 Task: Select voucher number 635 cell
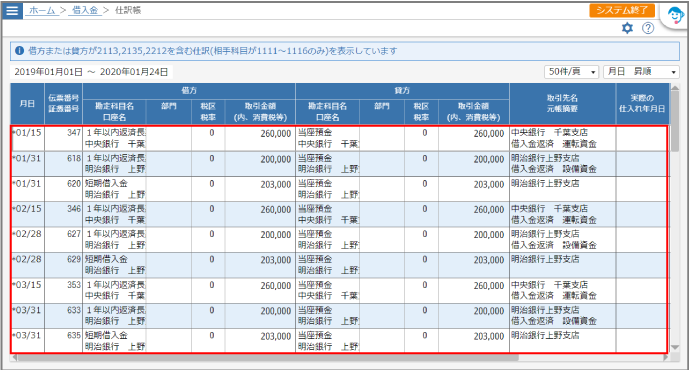[x=63, y=341]
